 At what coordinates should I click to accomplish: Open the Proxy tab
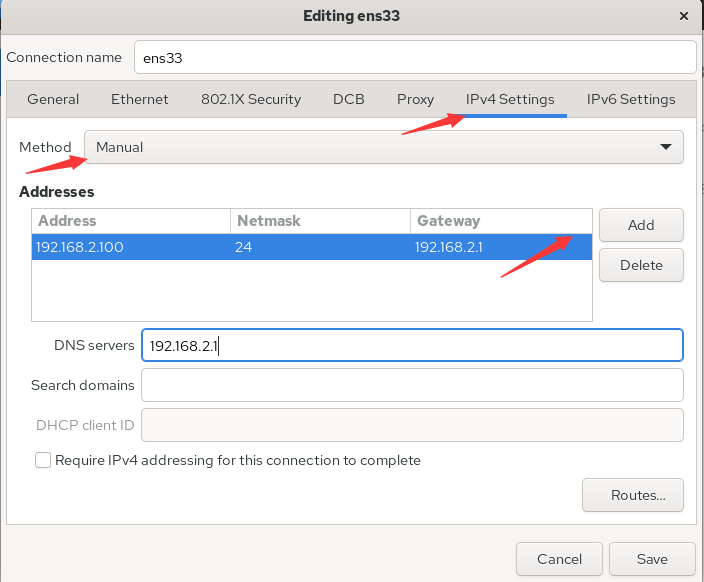415,99
